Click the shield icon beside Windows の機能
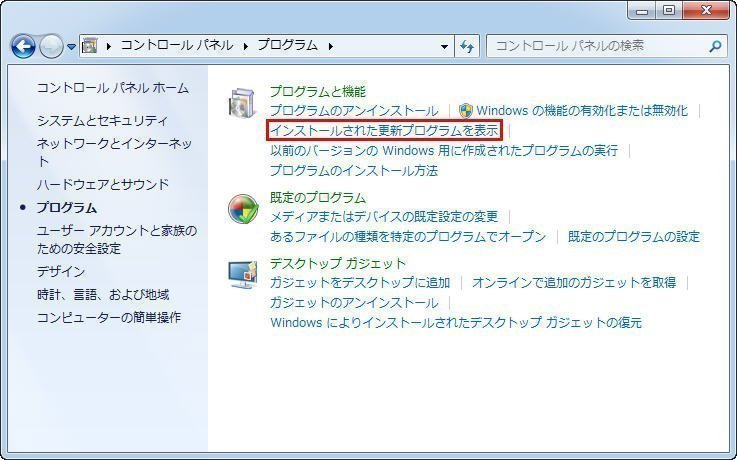This screenshot has height=460, width=737. [465, 110]
